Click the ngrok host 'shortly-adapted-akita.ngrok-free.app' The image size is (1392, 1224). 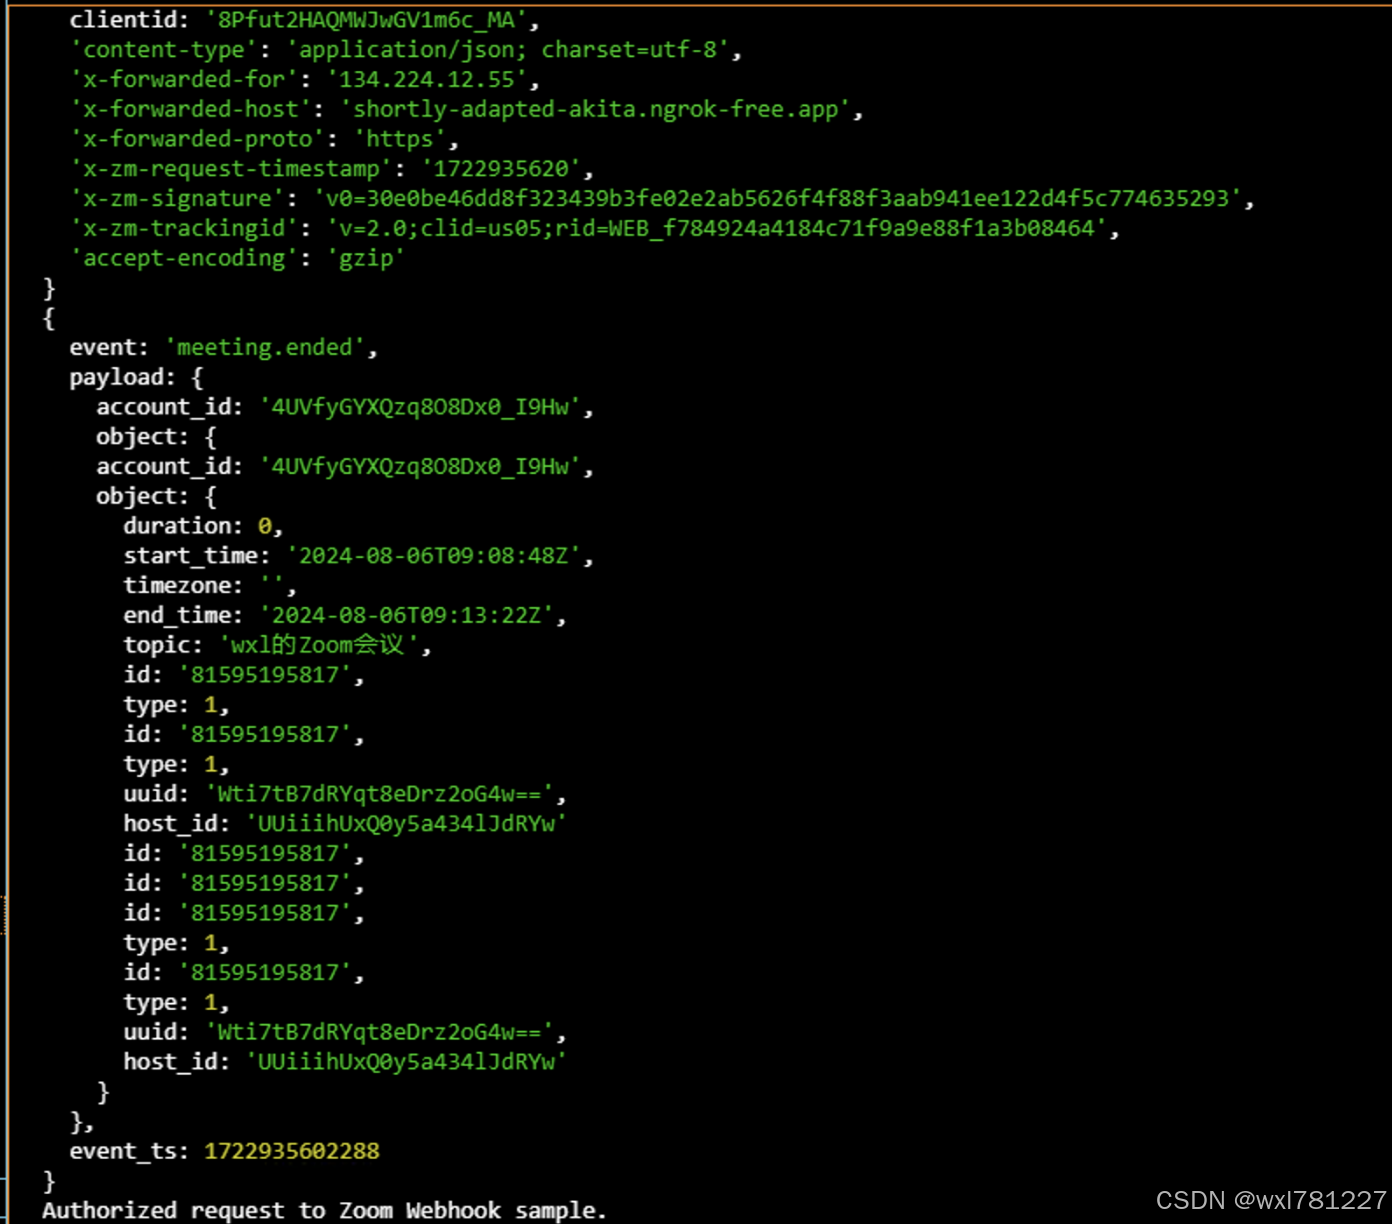596,110
